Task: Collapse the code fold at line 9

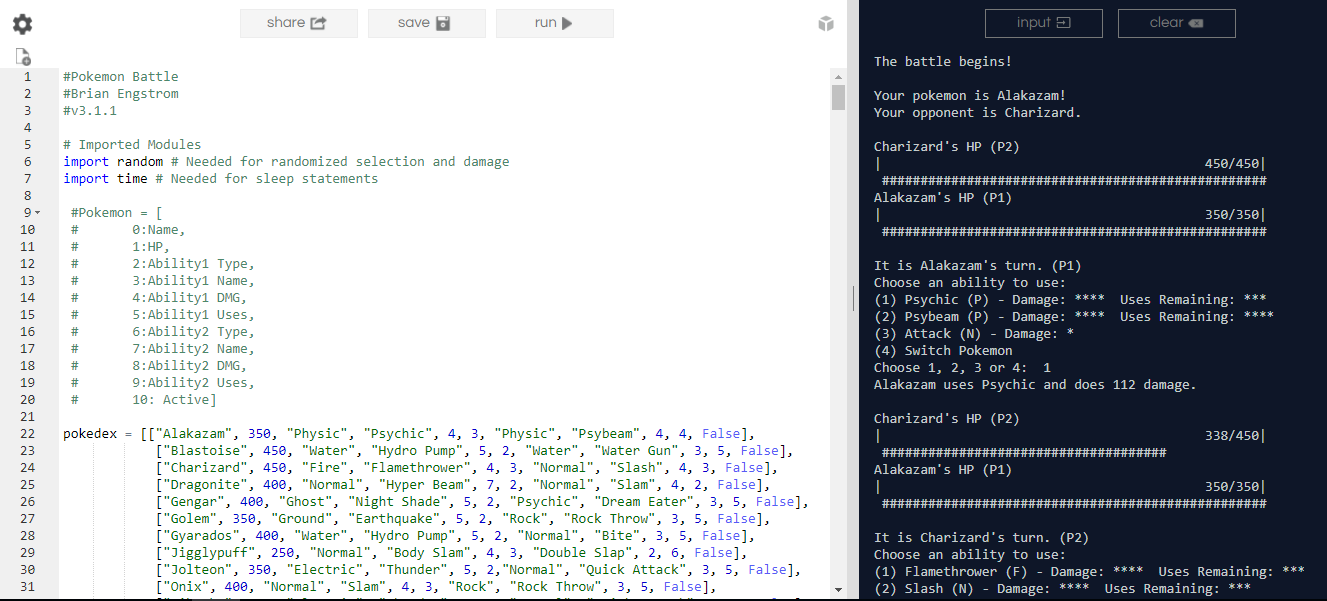Action: click(38, 212)
